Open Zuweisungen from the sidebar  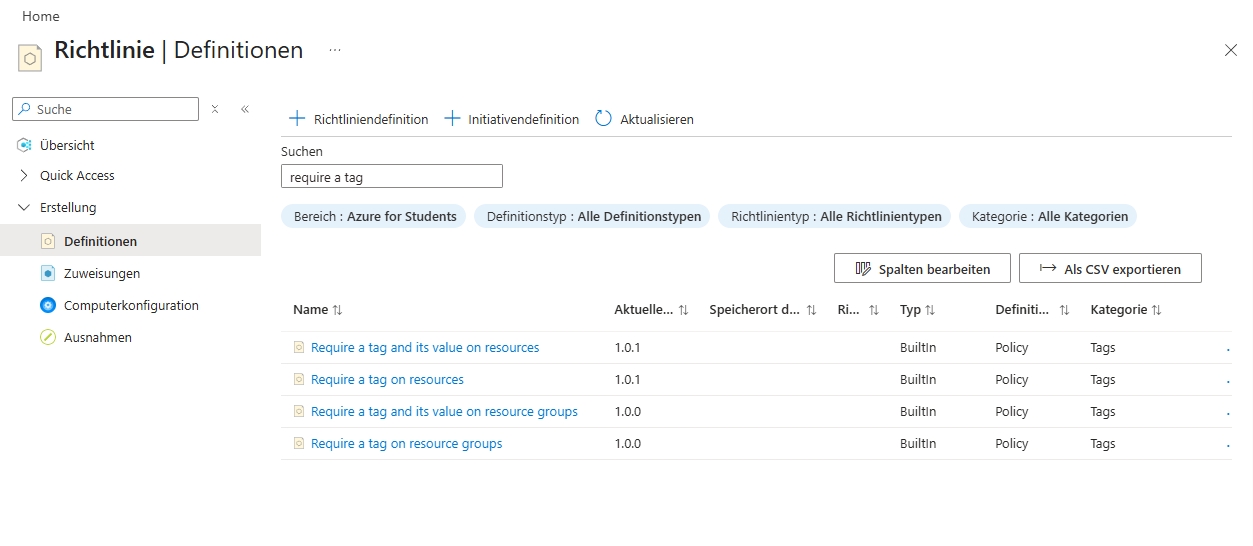(101, 273)
